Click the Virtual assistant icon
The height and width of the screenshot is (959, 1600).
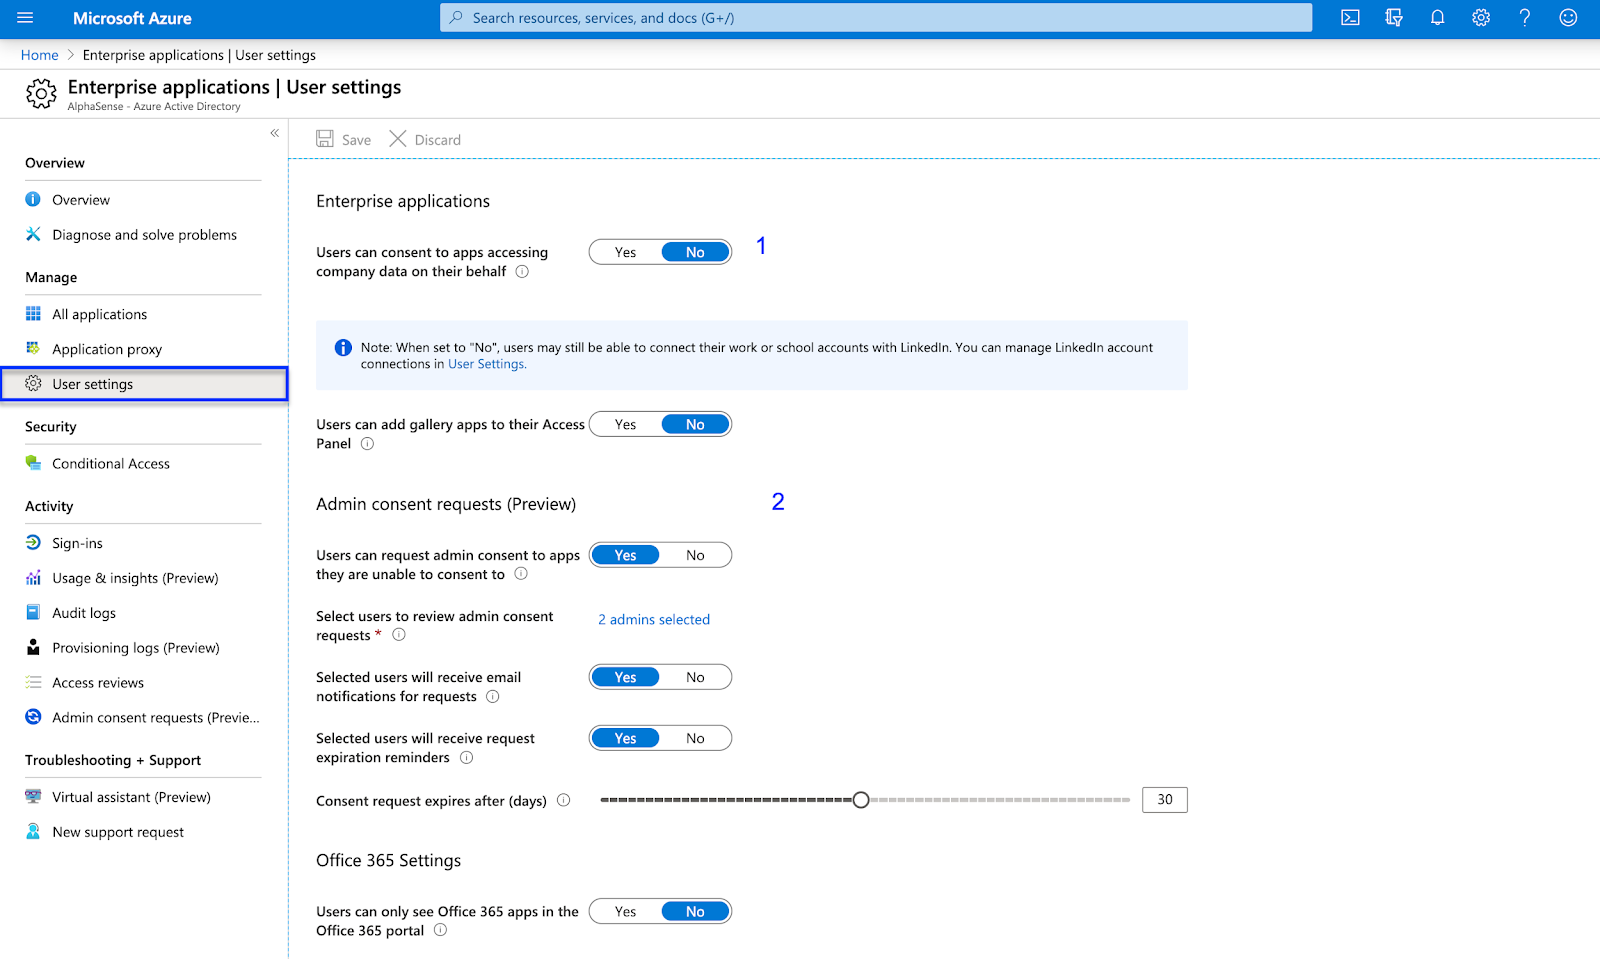click(x=33, y=796)
